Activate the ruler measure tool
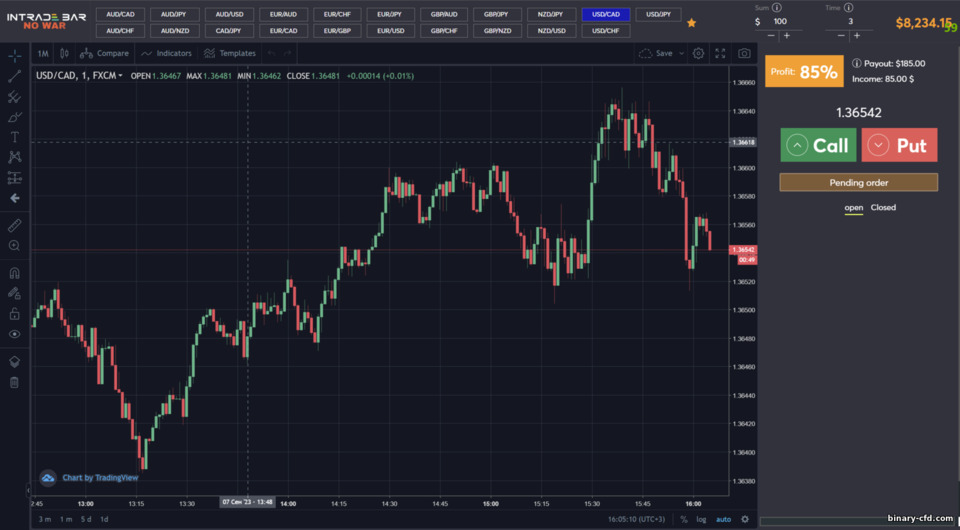 15,225
